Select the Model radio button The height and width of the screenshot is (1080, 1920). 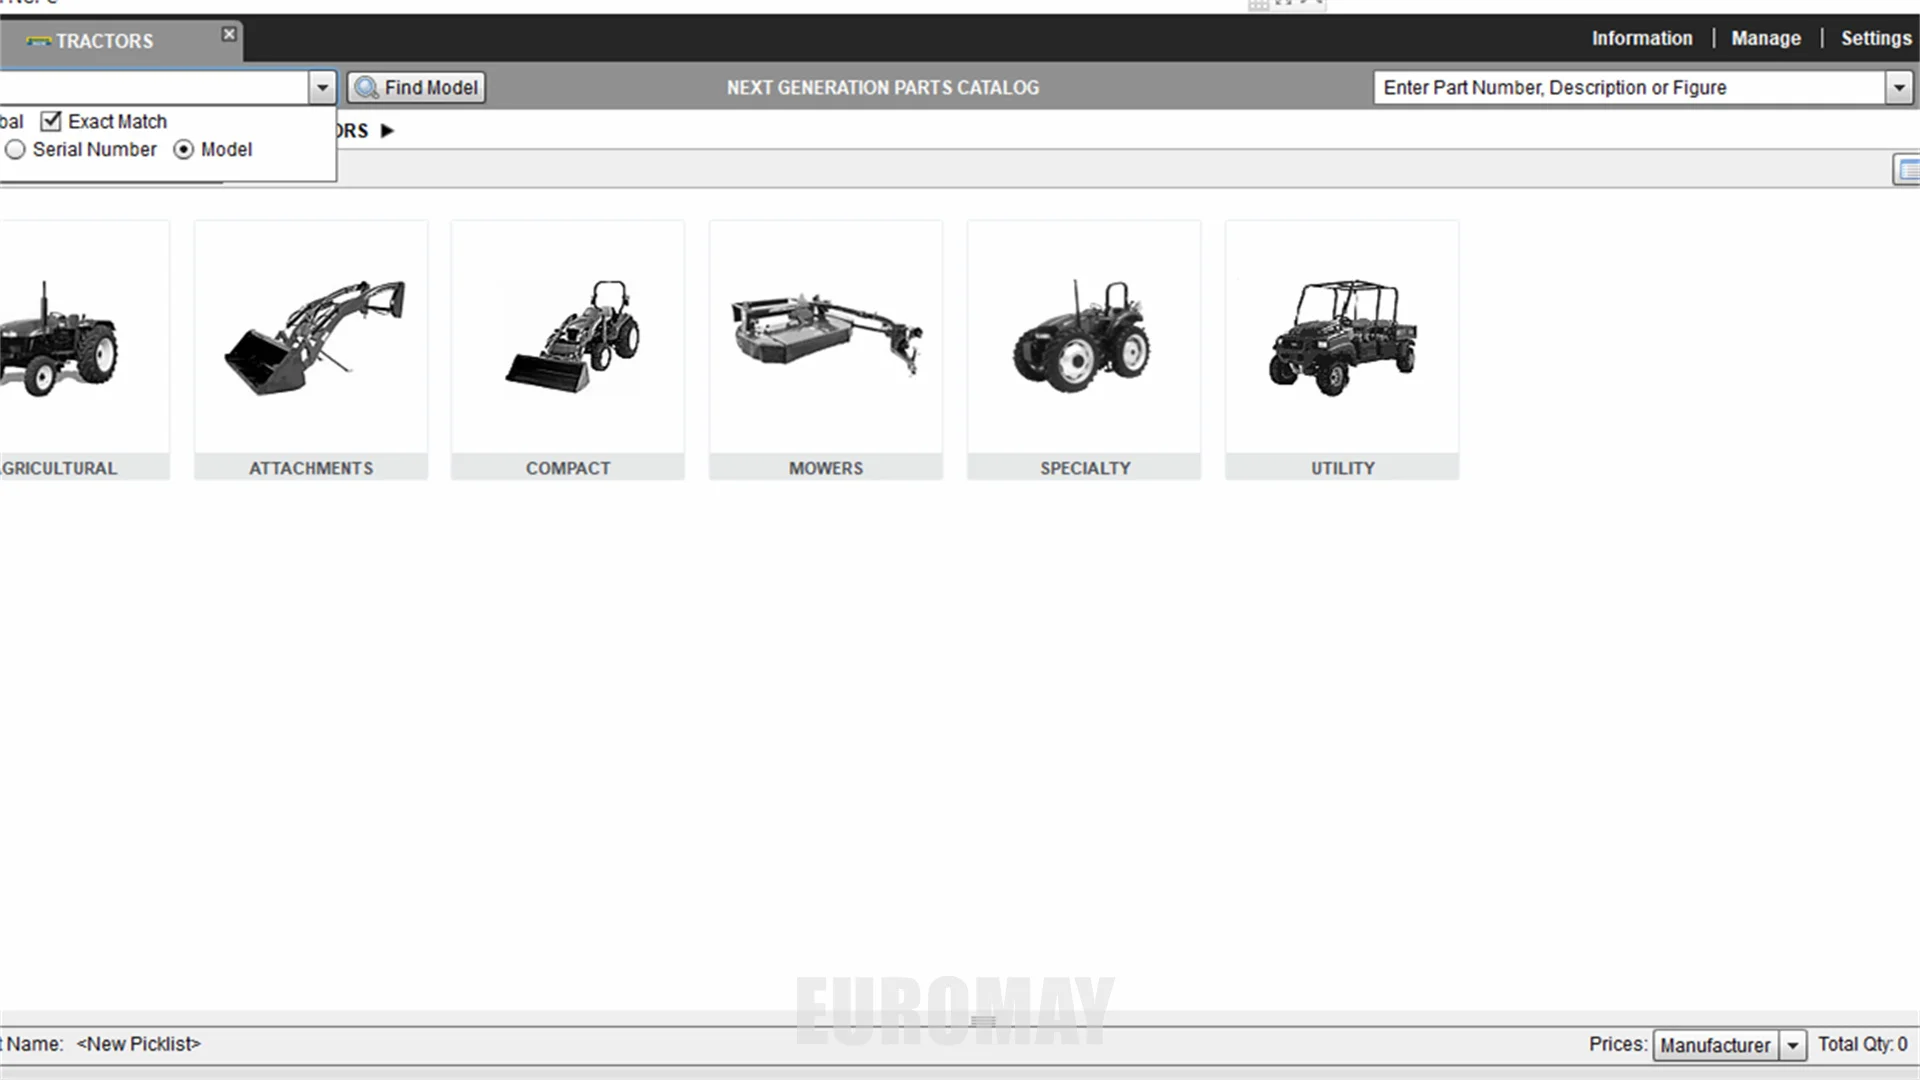point(184,150)
